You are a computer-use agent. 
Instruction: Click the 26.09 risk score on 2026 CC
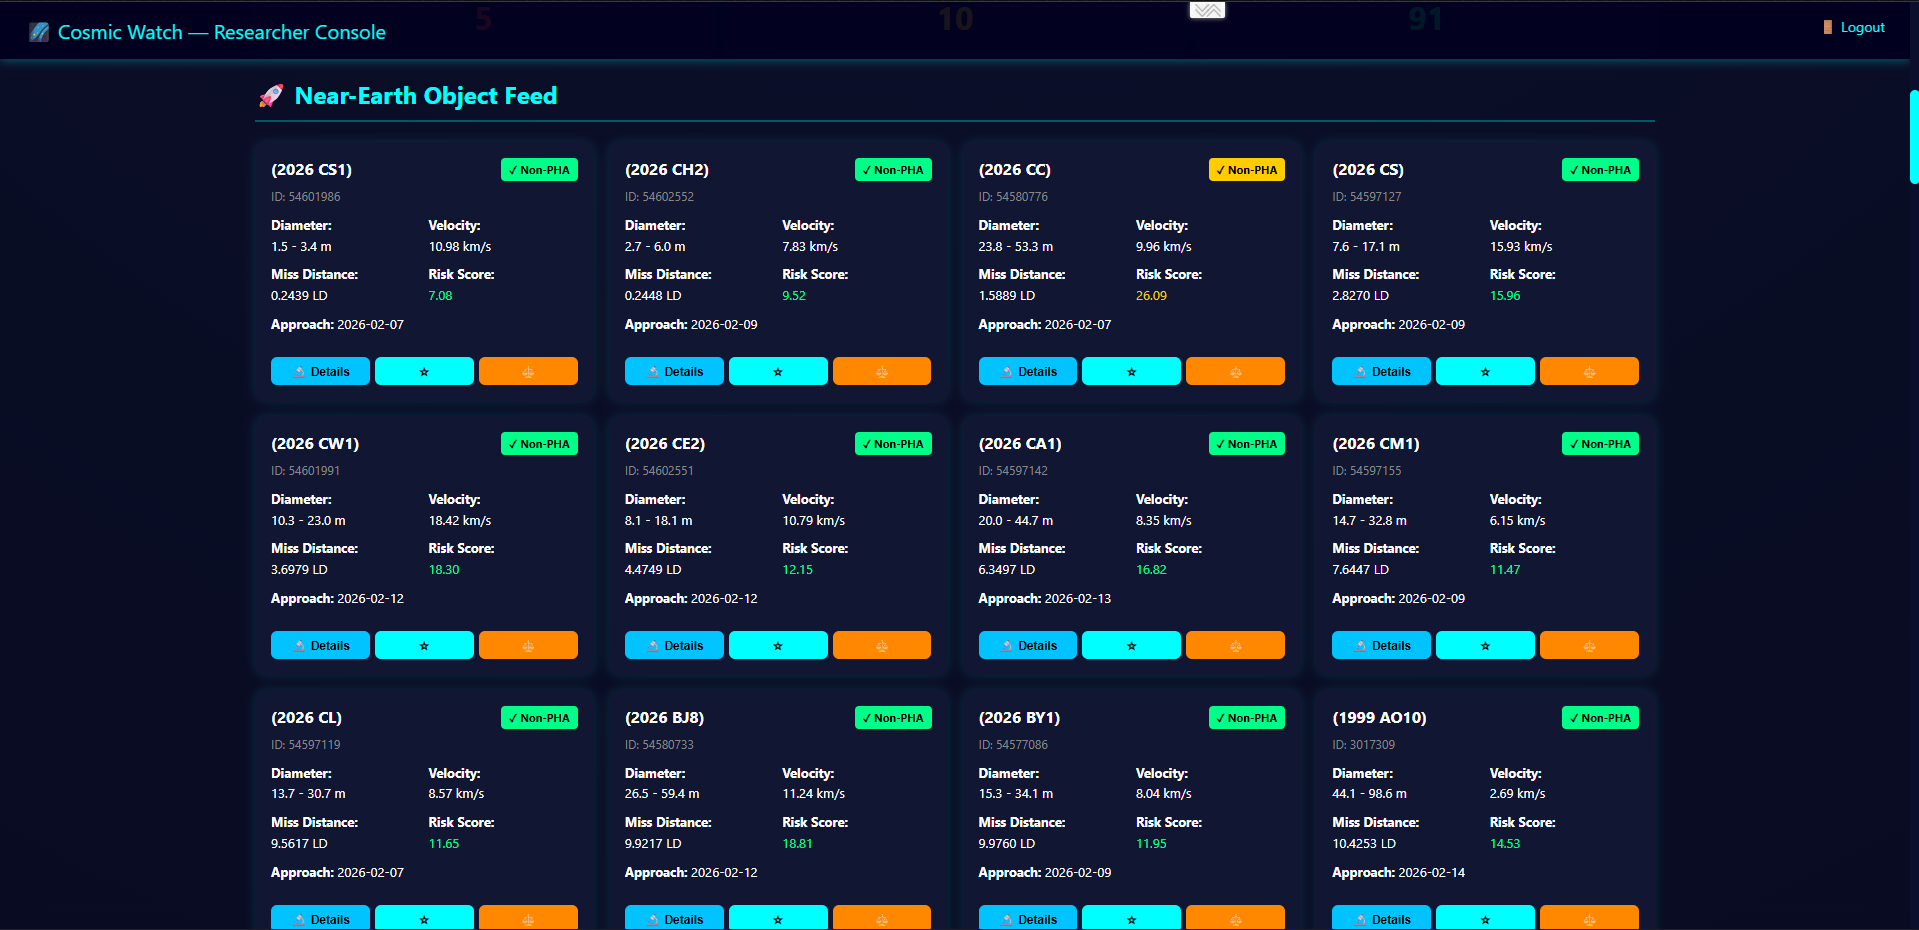coord(1151,296)
